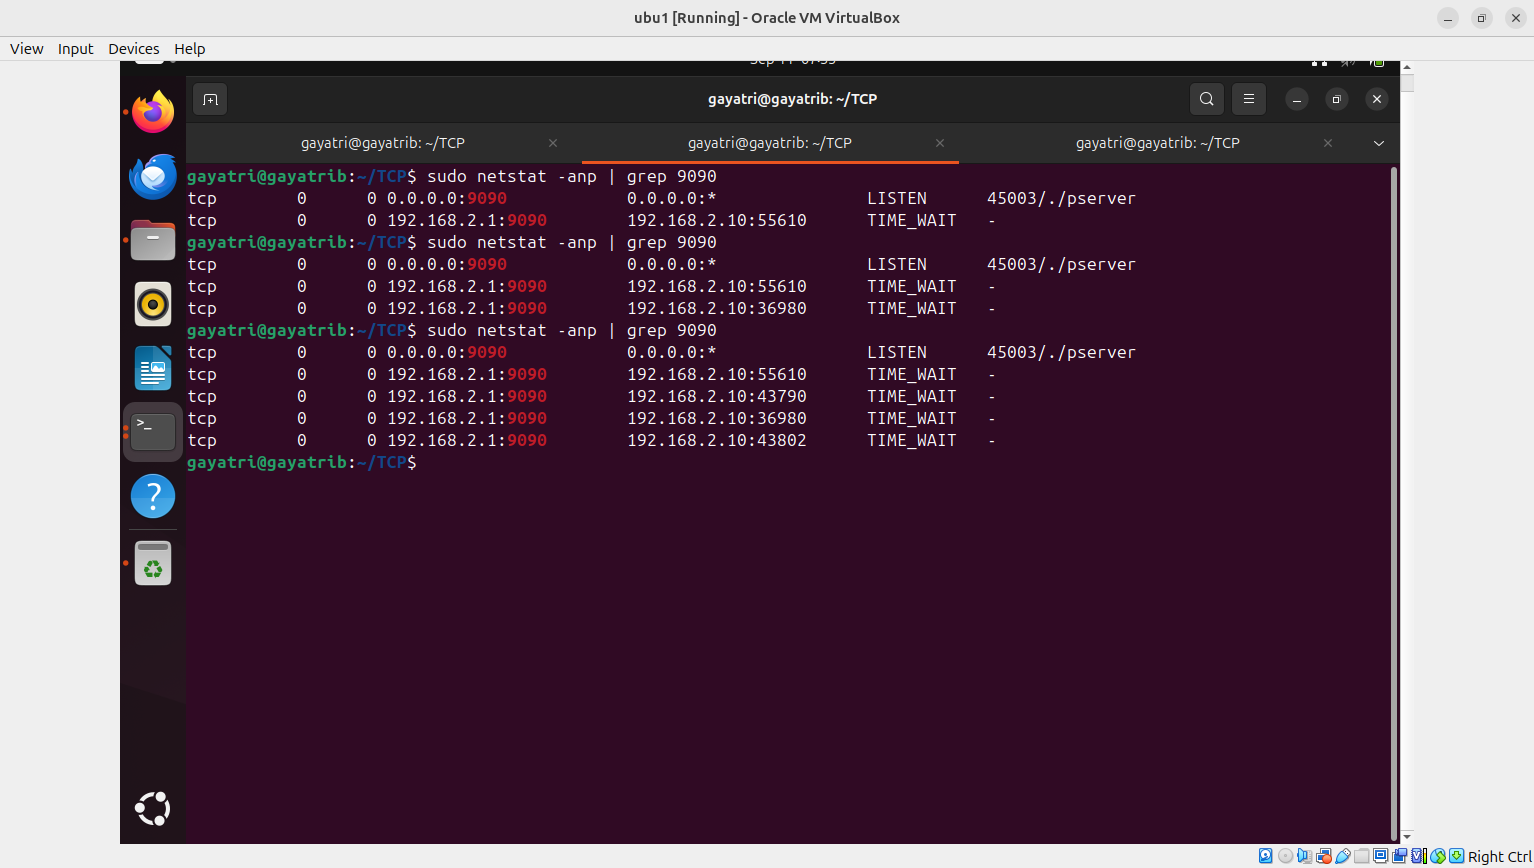Open the Help question mark icon
This screenshot has height=868, width=1534.
153,496
